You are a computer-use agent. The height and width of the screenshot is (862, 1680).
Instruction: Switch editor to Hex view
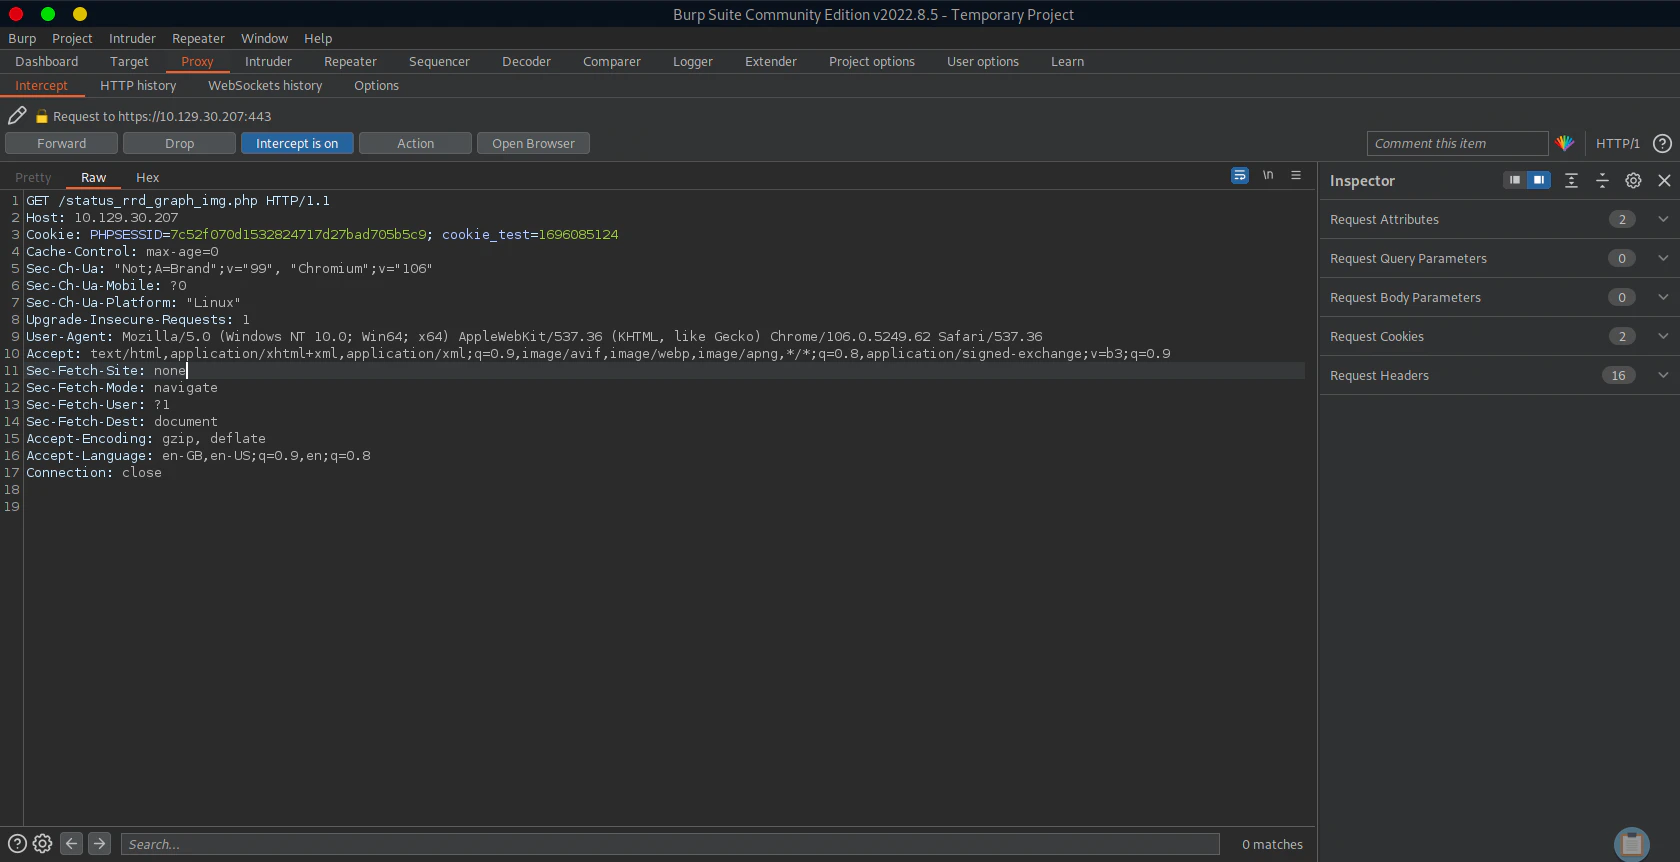(x=147, y=177)
